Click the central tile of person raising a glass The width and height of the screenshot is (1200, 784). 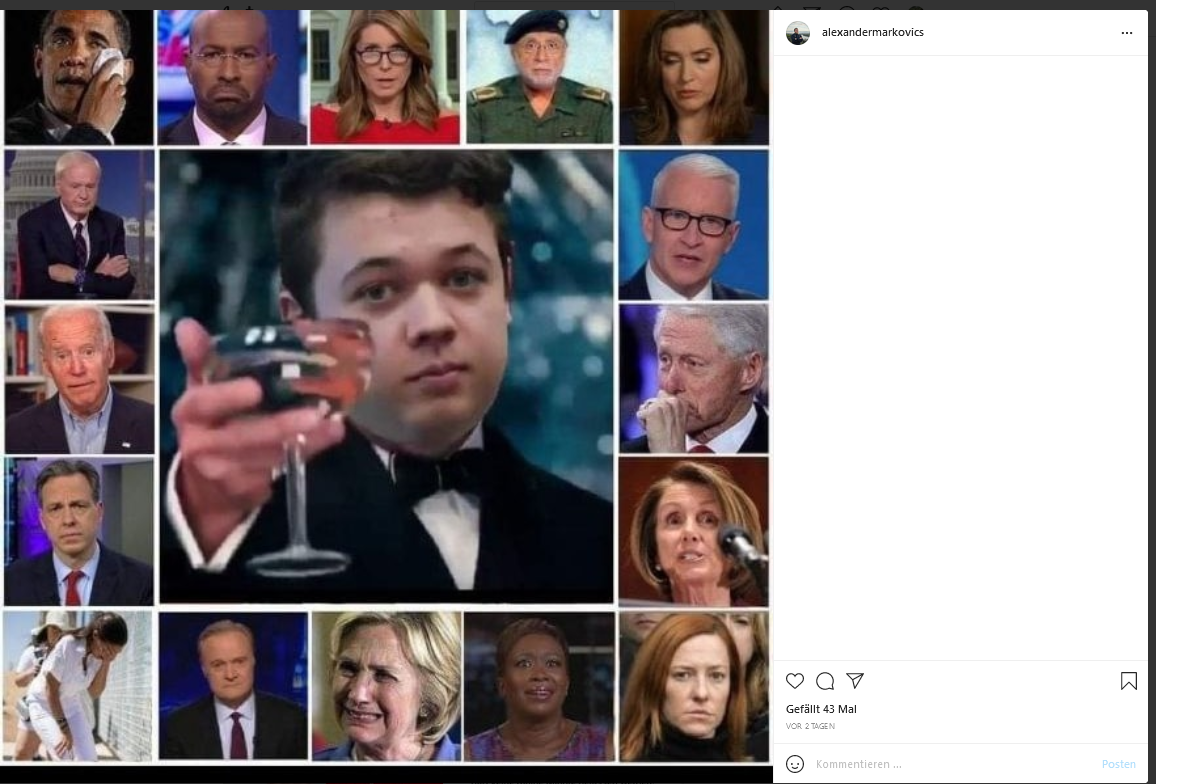point(386,377)
